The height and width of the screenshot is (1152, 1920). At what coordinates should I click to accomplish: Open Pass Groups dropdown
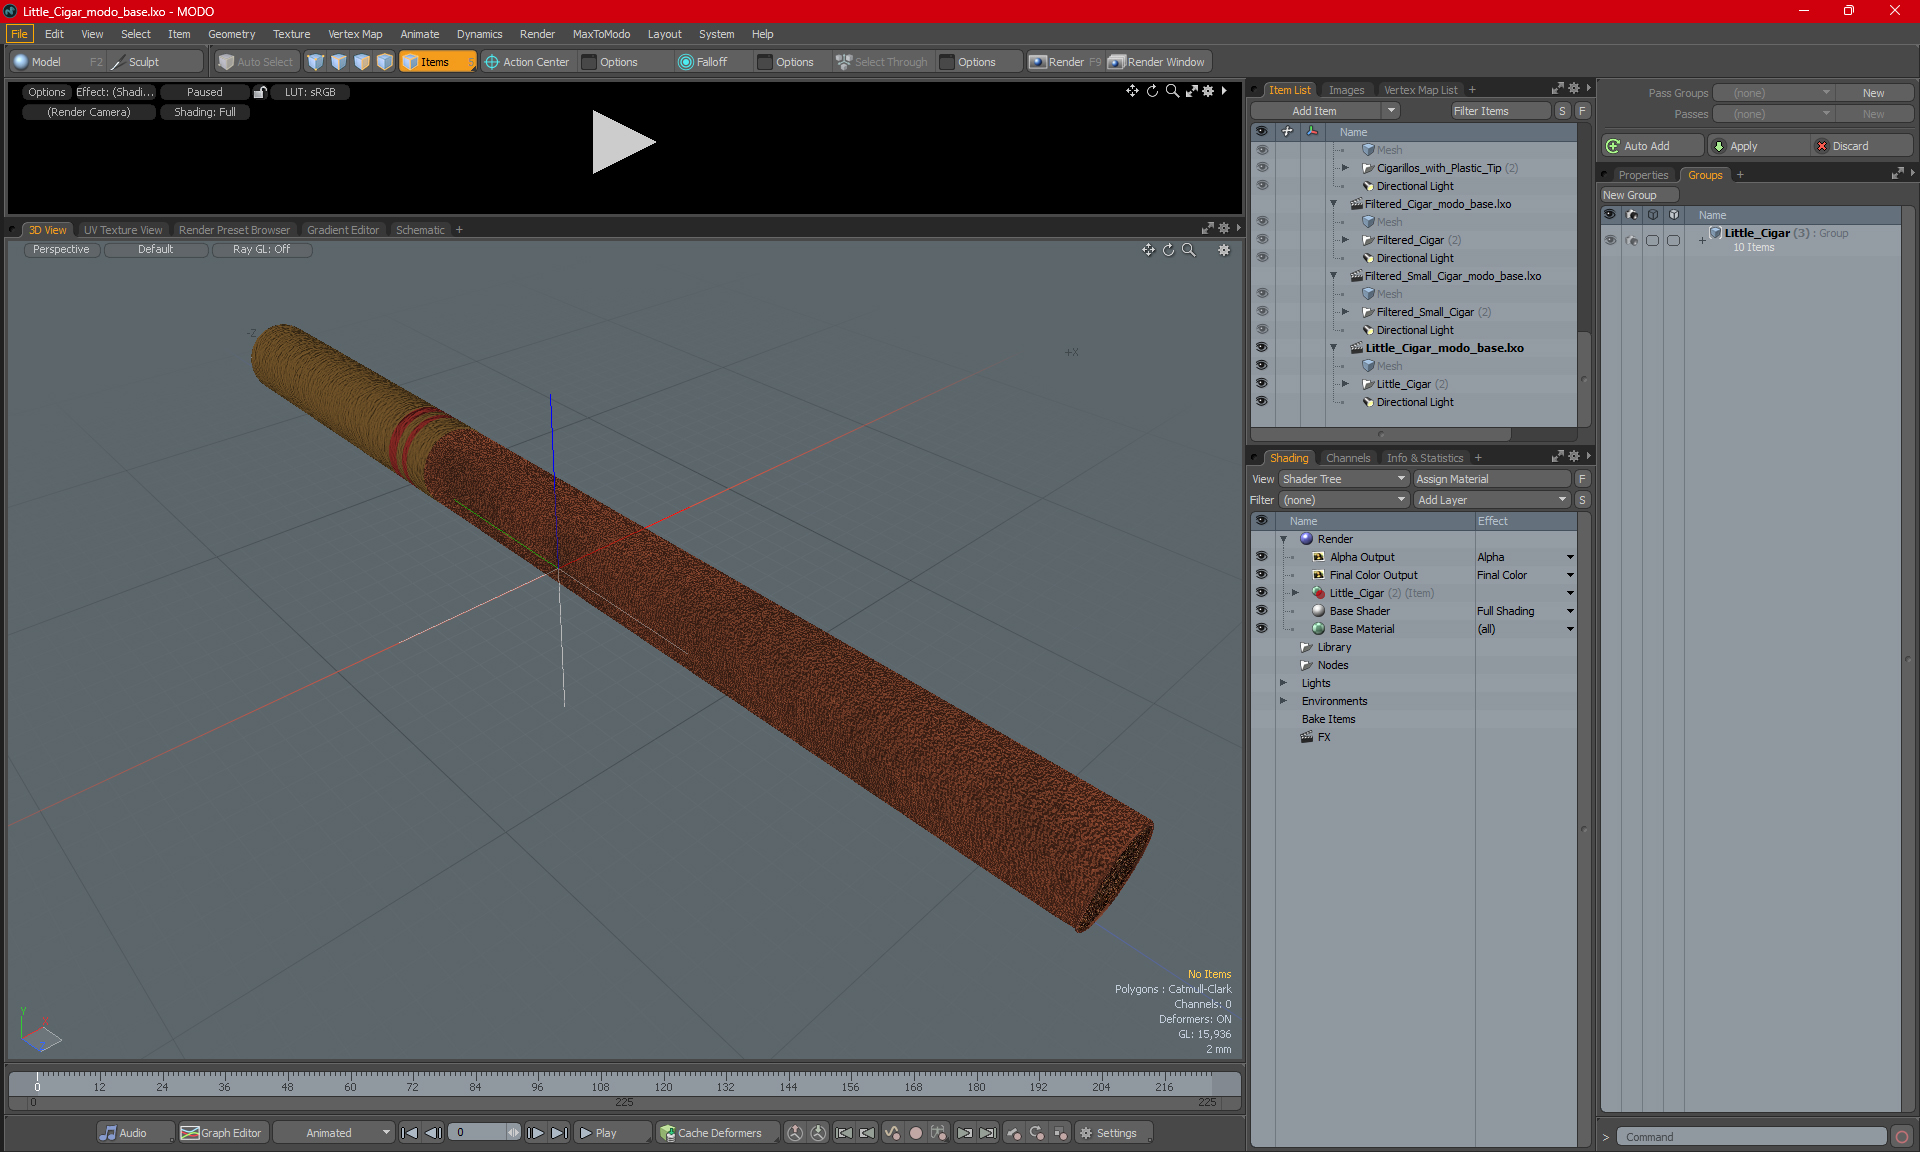tap(1775, 93)
